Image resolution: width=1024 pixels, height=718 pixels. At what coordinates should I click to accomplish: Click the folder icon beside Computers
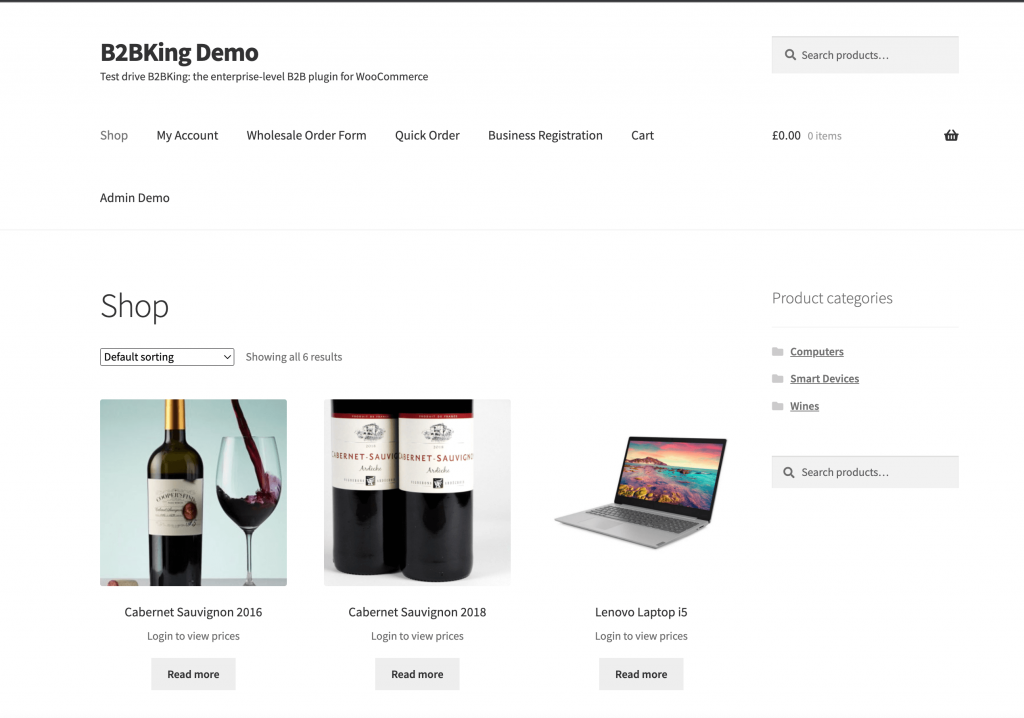tap(777, 351)
